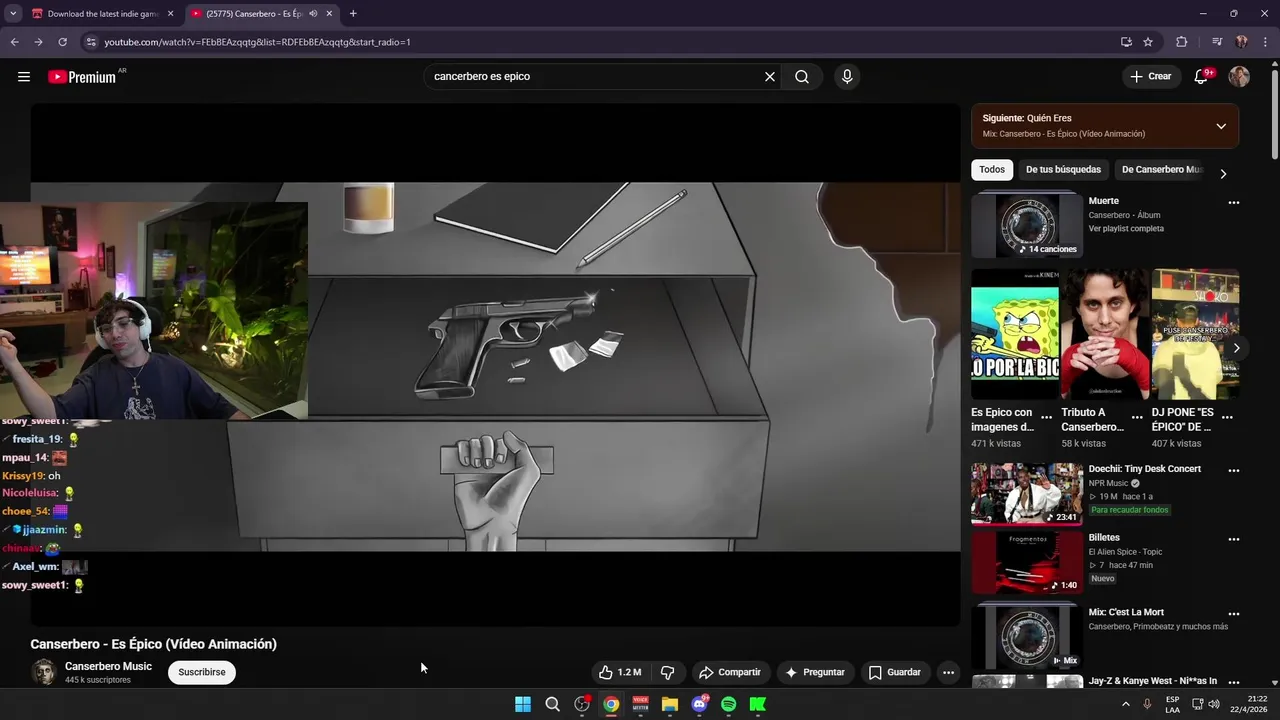This screenshot has height=720, width=1280.
Task: Bookmark this page with the star
Action: pyautogui.click(x=1148, y=42)
